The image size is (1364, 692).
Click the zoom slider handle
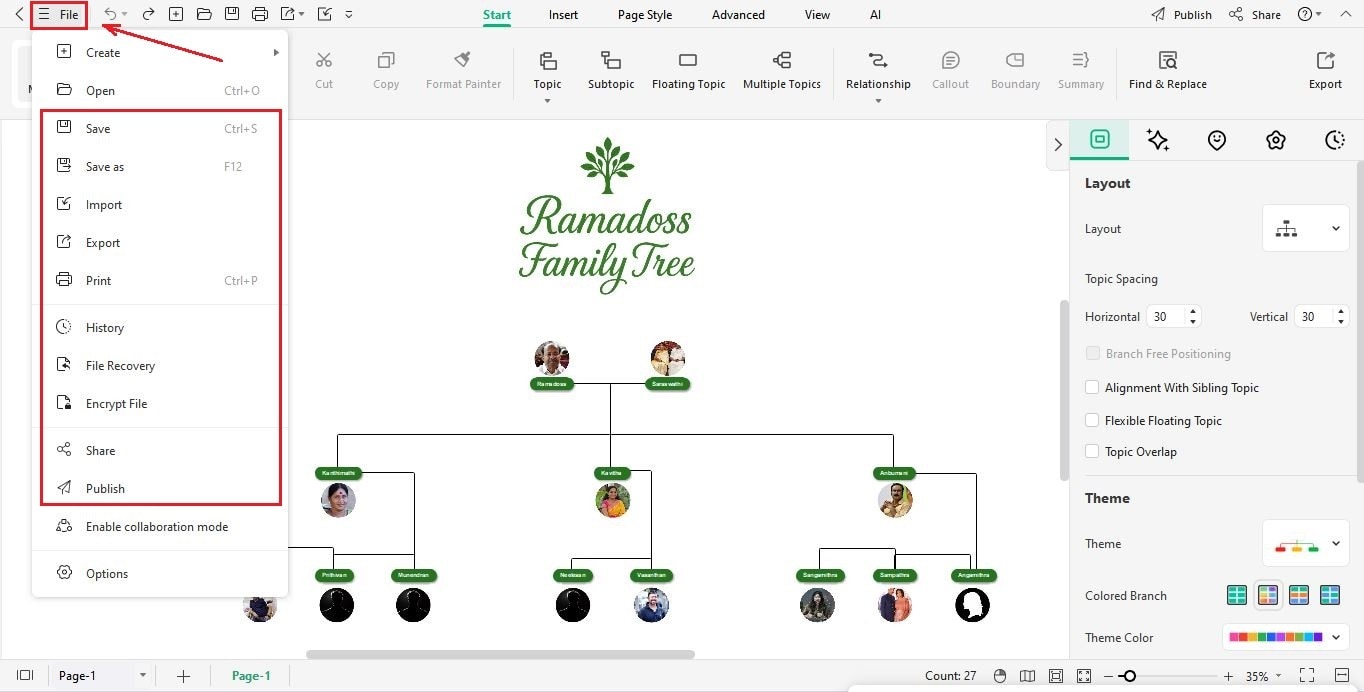1129,676
